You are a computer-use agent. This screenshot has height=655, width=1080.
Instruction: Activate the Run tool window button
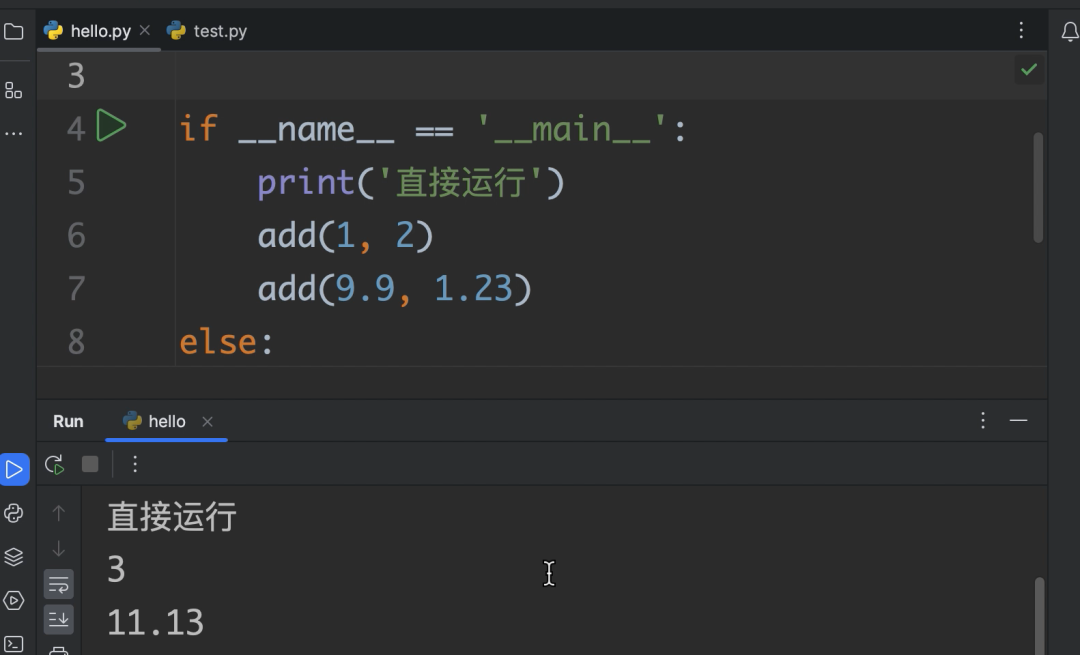click(14, 470)
